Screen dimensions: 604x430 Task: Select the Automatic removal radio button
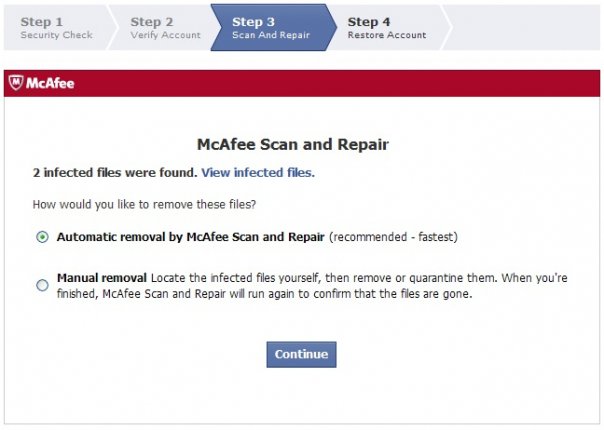pos(42,237)
